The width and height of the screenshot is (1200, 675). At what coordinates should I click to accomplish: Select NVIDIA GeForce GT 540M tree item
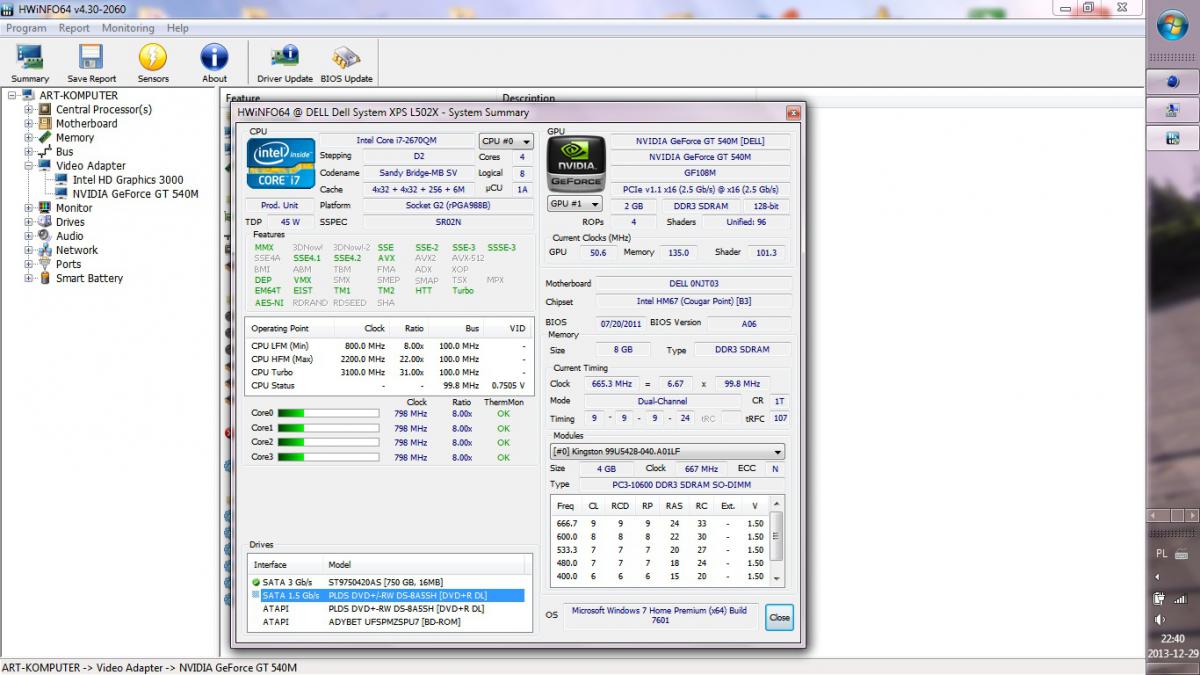(136, 194)
